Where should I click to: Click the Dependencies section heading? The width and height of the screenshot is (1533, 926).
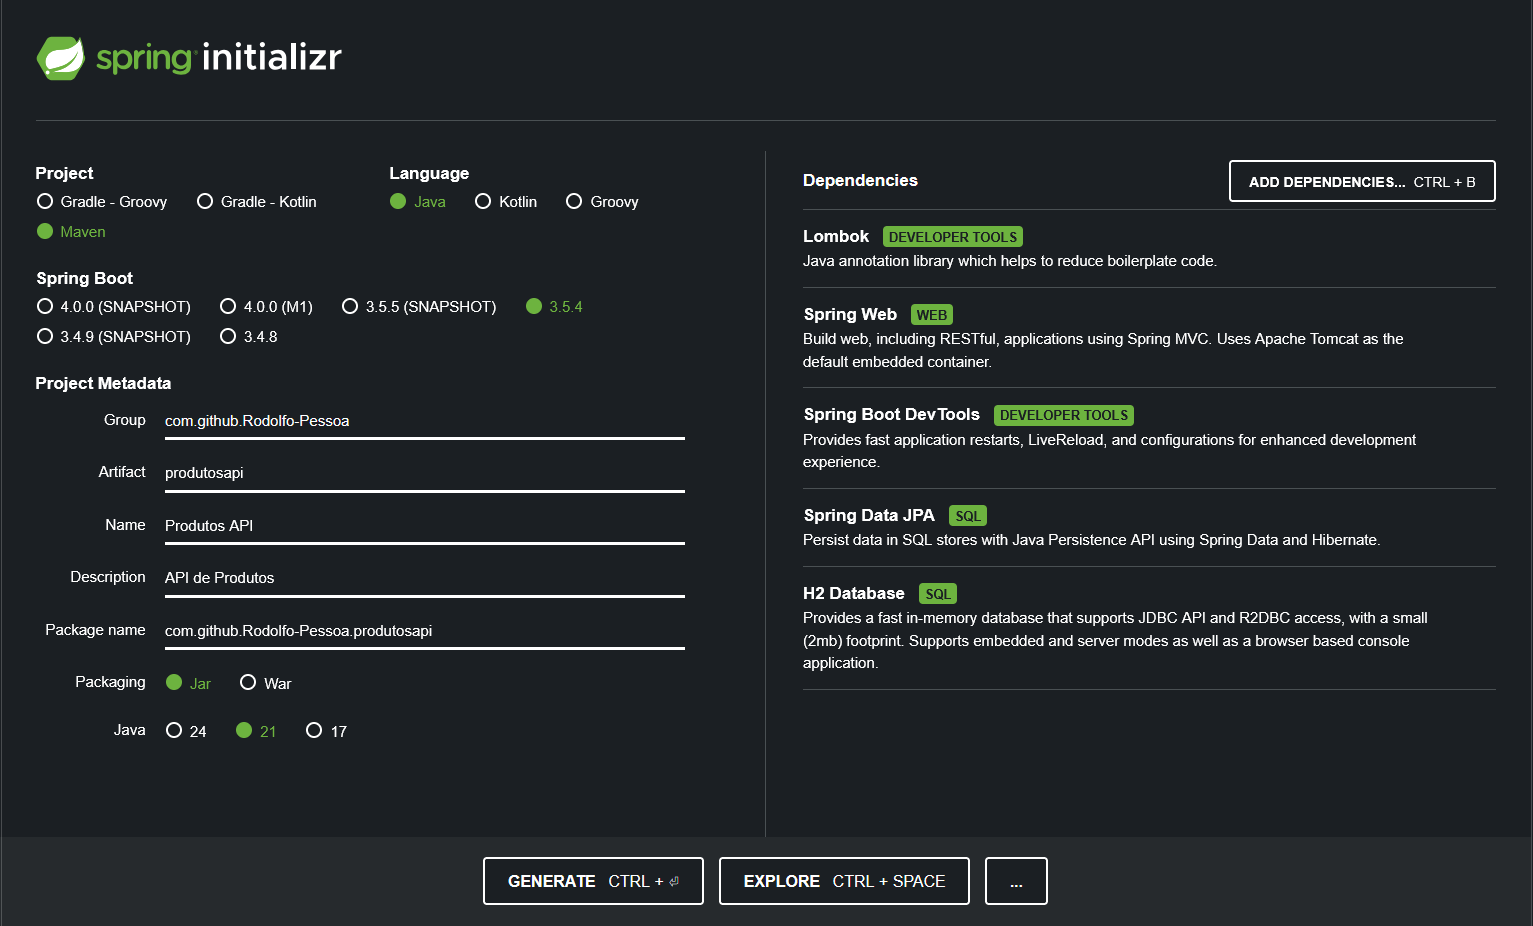click(860, 180)
